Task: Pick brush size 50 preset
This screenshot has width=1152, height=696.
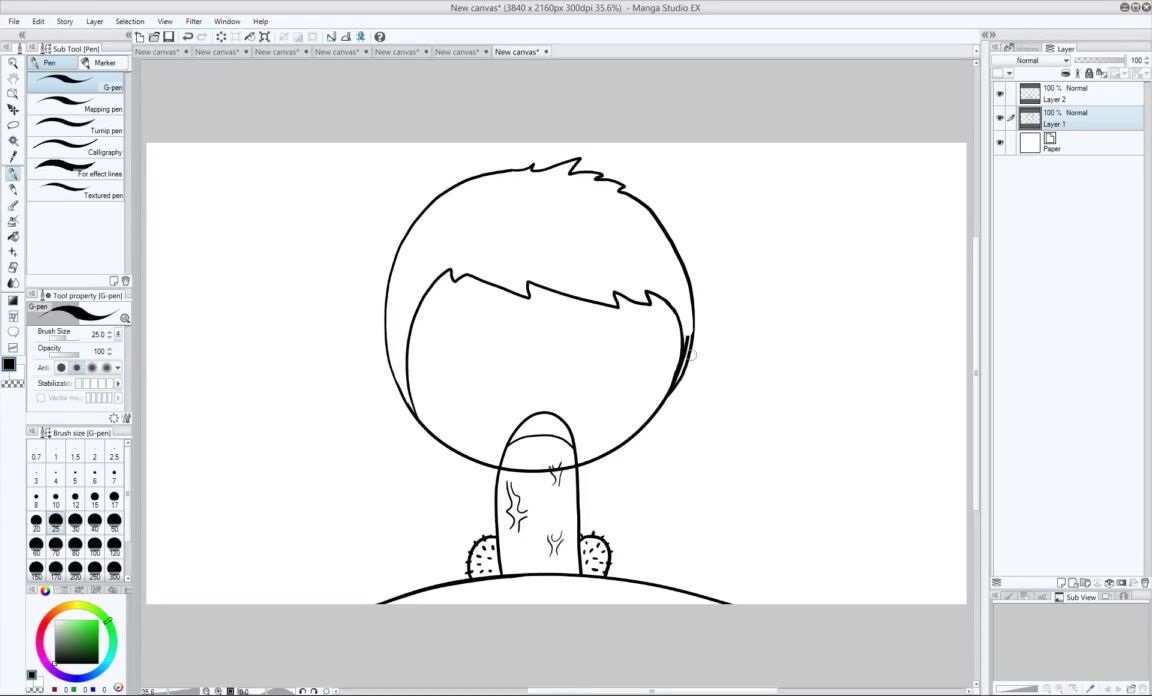Action: 114,522
